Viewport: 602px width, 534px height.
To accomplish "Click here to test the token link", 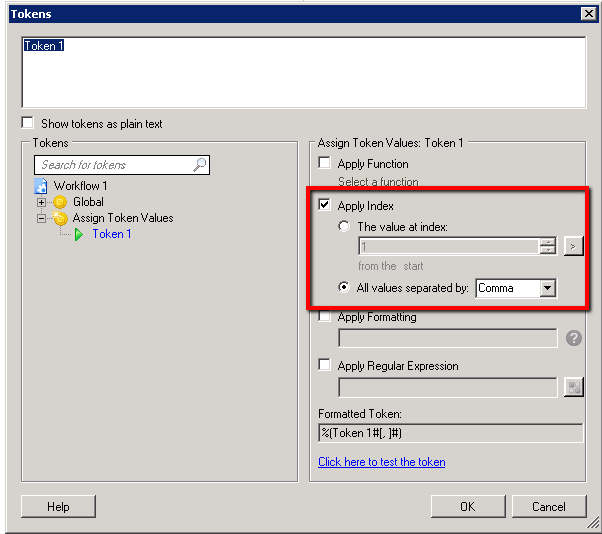I will pos(382,462).
